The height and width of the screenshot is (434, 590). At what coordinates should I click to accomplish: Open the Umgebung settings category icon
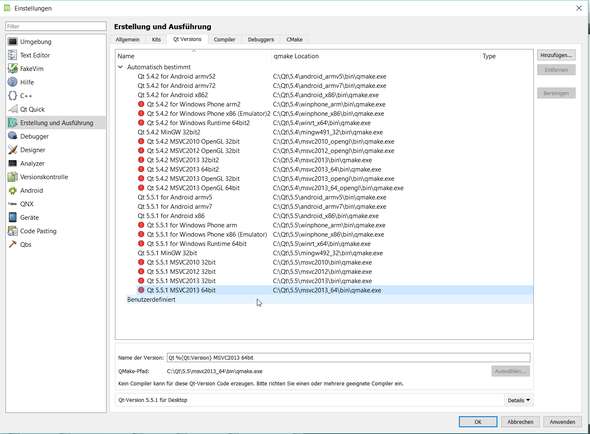12,41
